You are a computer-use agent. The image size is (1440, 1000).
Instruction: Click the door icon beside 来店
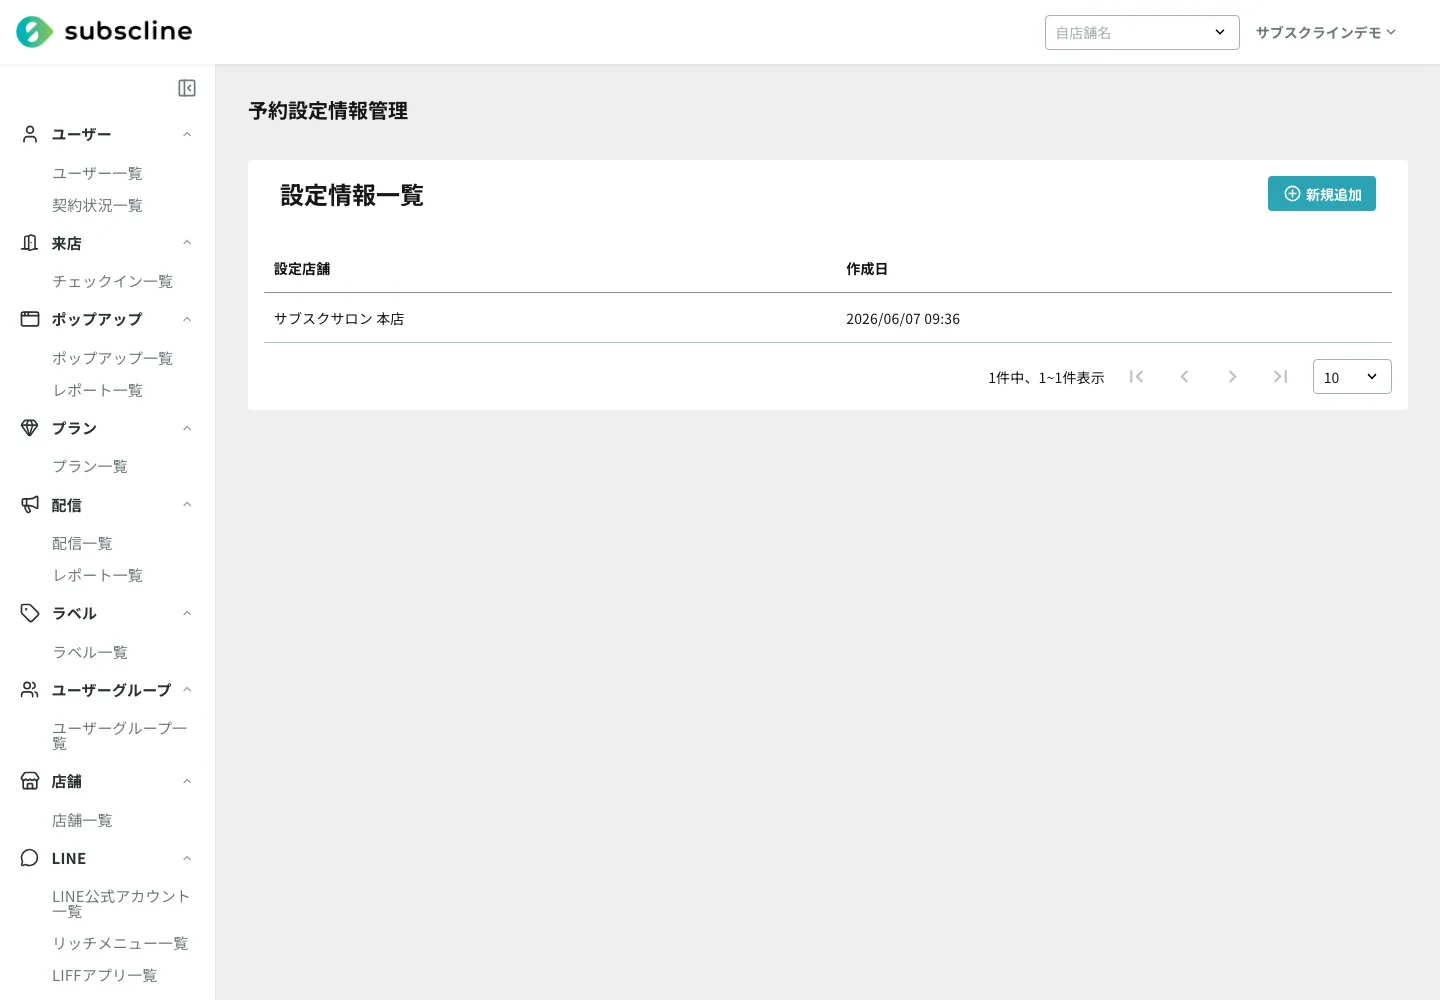pyautogui.click(x=30, y=243)
